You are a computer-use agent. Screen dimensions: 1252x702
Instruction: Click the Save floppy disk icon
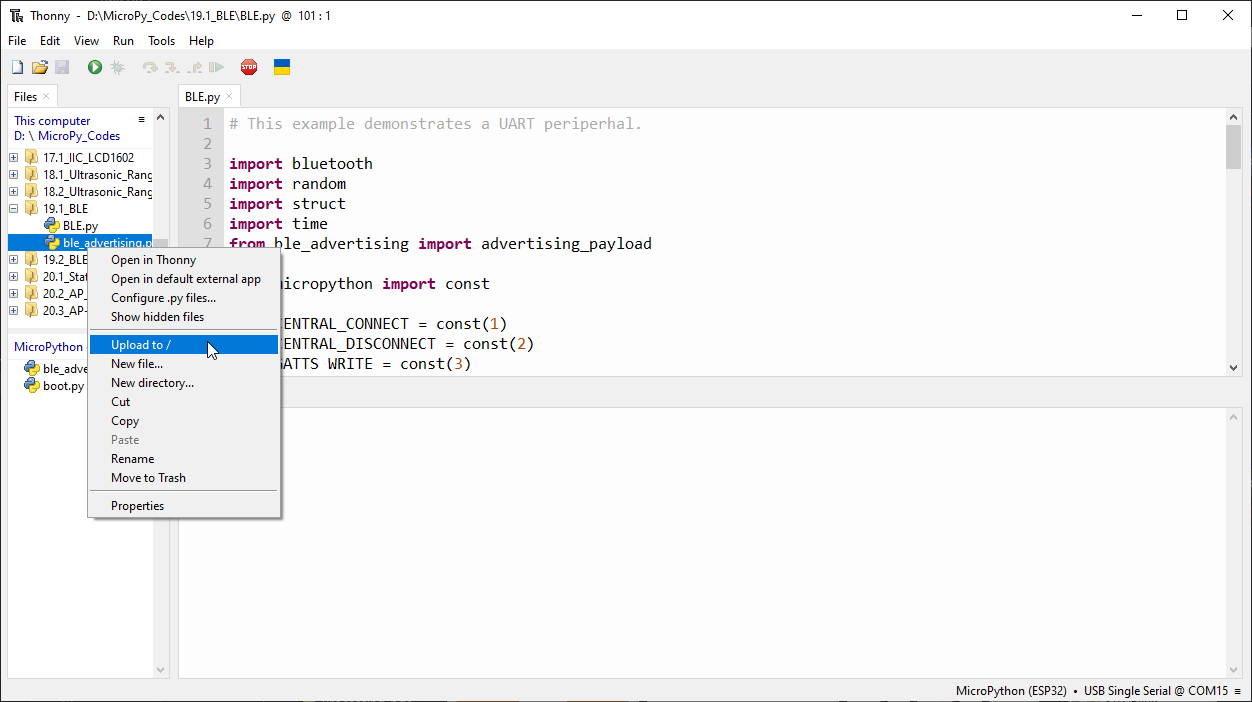[x=62, y=67]
